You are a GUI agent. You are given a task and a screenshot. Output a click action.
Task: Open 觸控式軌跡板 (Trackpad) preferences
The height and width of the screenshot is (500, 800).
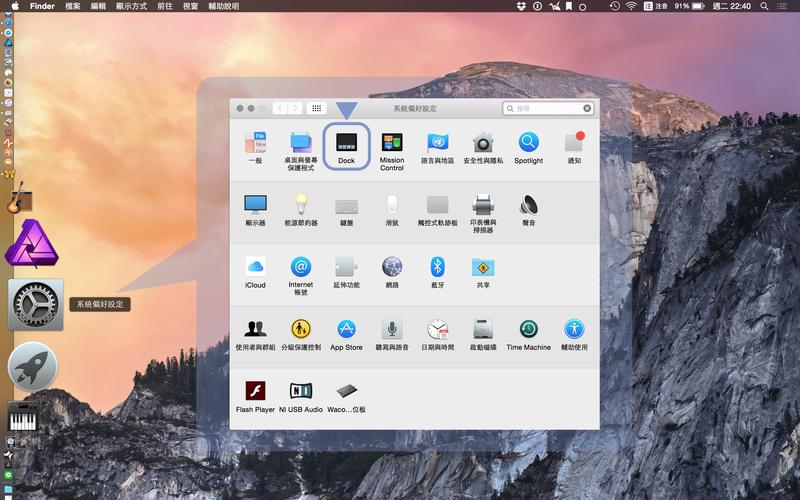[x=437, y=210]
